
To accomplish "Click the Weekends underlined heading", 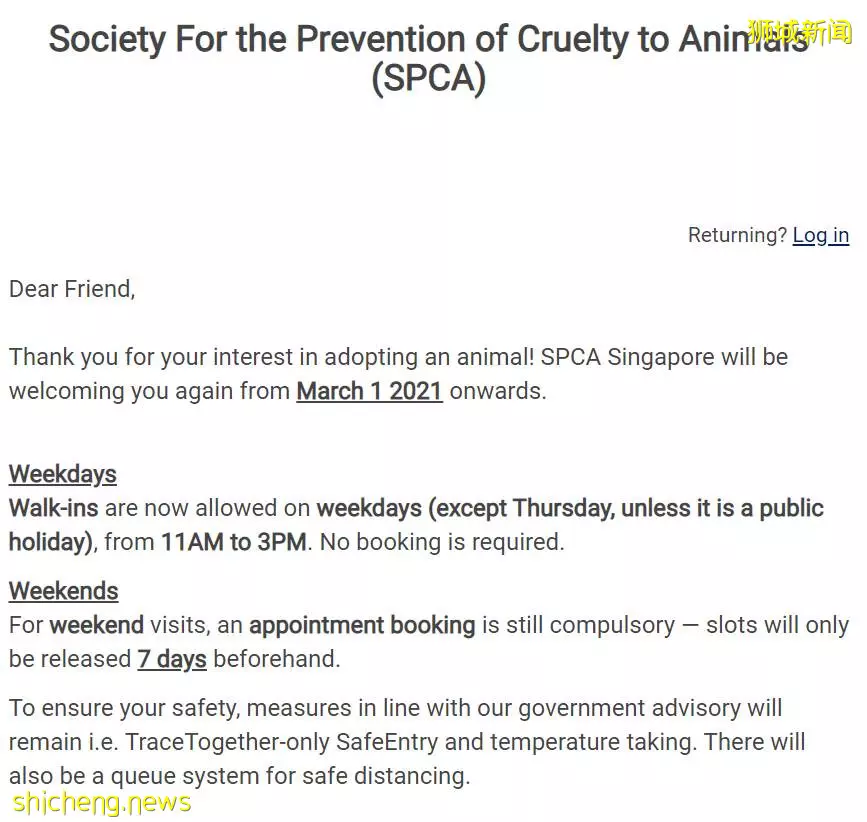I will [x=64, y=591].
